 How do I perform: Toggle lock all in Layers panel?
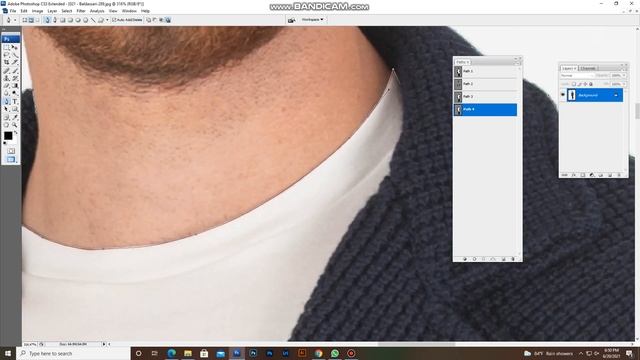click(591, 84)
